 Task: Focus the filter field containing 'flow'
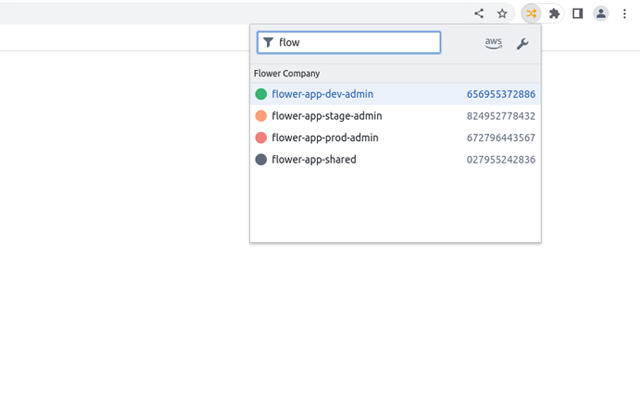coord(349,42)
